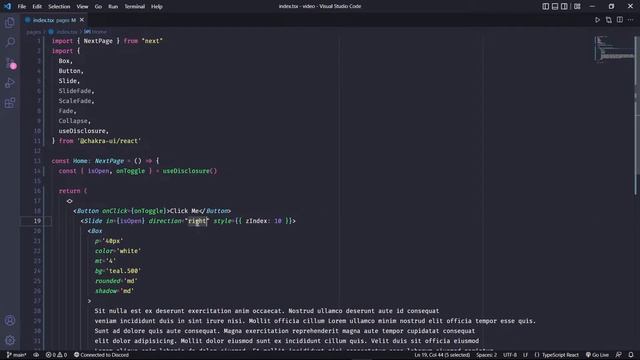Image resolution: width=640 pixels, height=360 pixels.
Task: Open the Run and Debug view
Action: pos(10,82)
